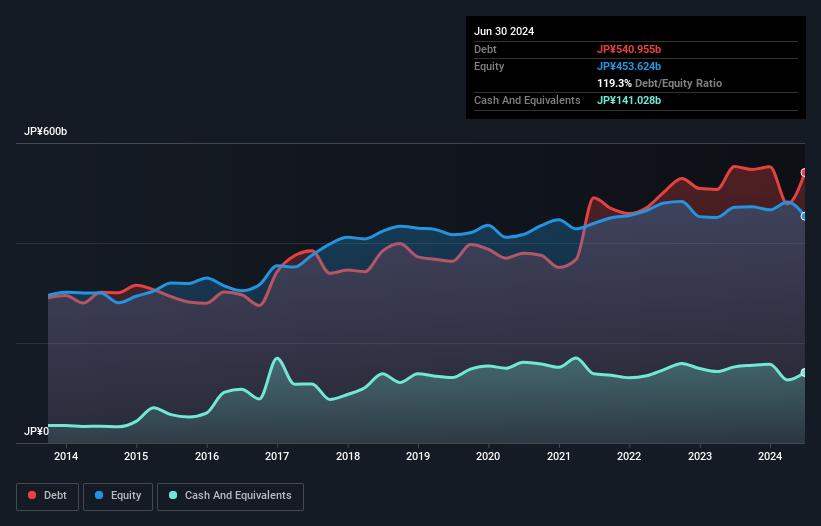Click the Equity value JP¥453.624b

click(629, 66)
